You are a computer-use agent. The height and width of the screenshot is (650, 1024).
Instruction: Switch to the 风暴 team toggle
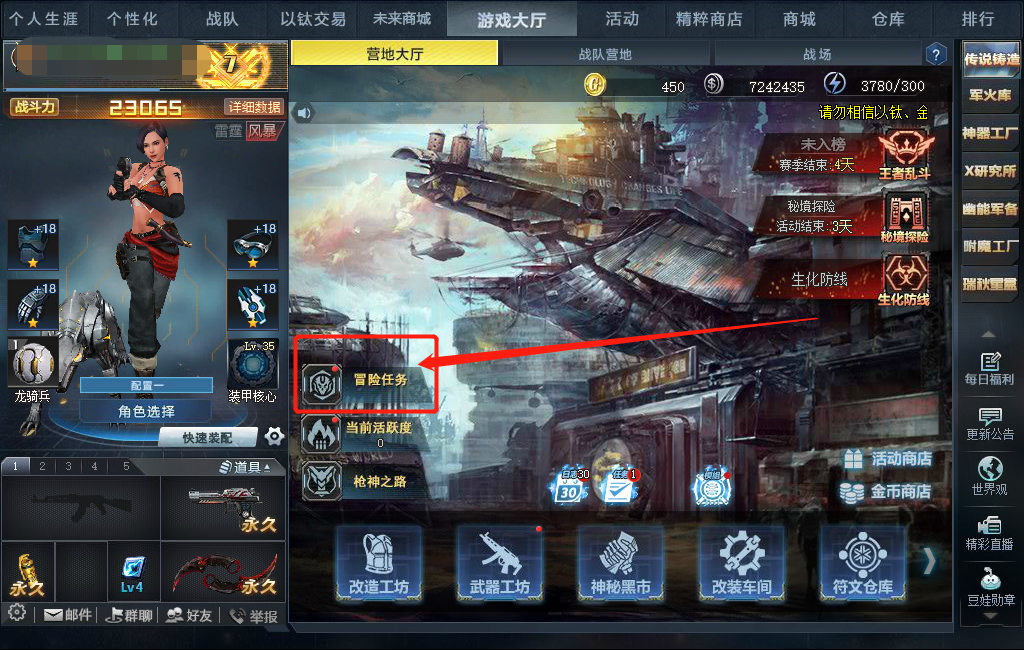(x=263, y=131)
